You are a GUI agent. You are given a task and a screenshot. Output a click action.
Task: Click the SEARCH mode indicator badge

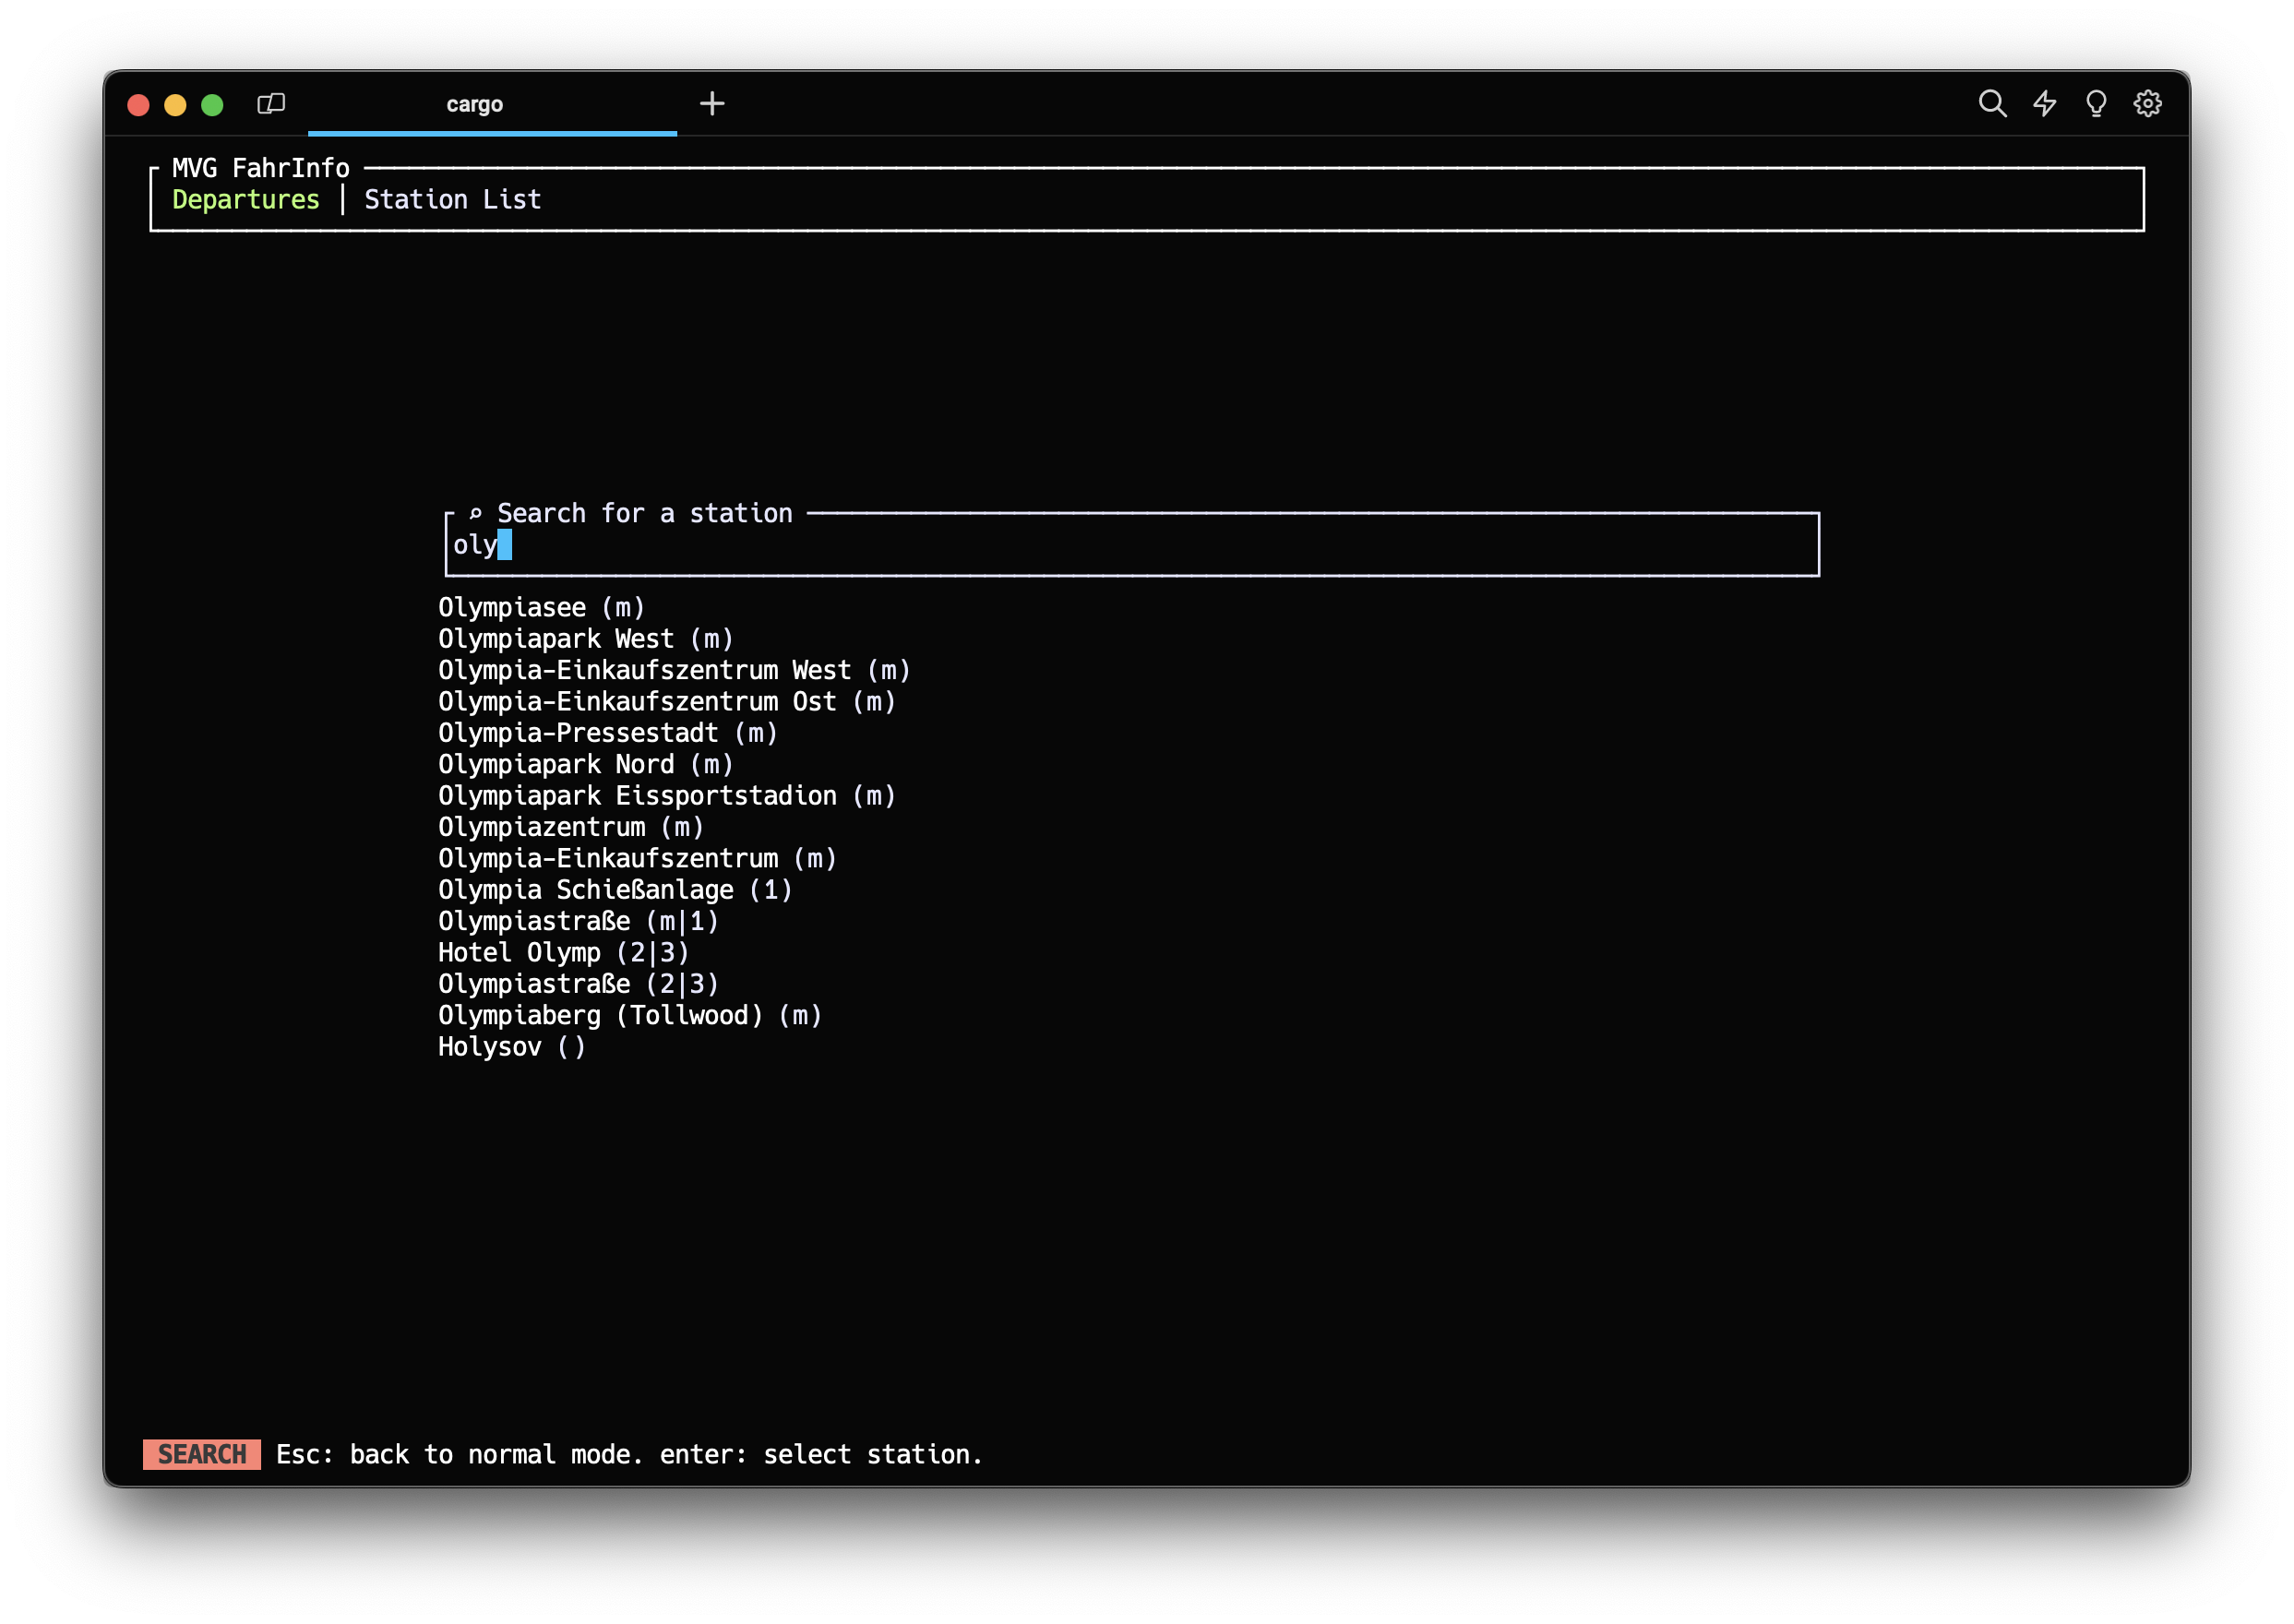point(201,1454)
